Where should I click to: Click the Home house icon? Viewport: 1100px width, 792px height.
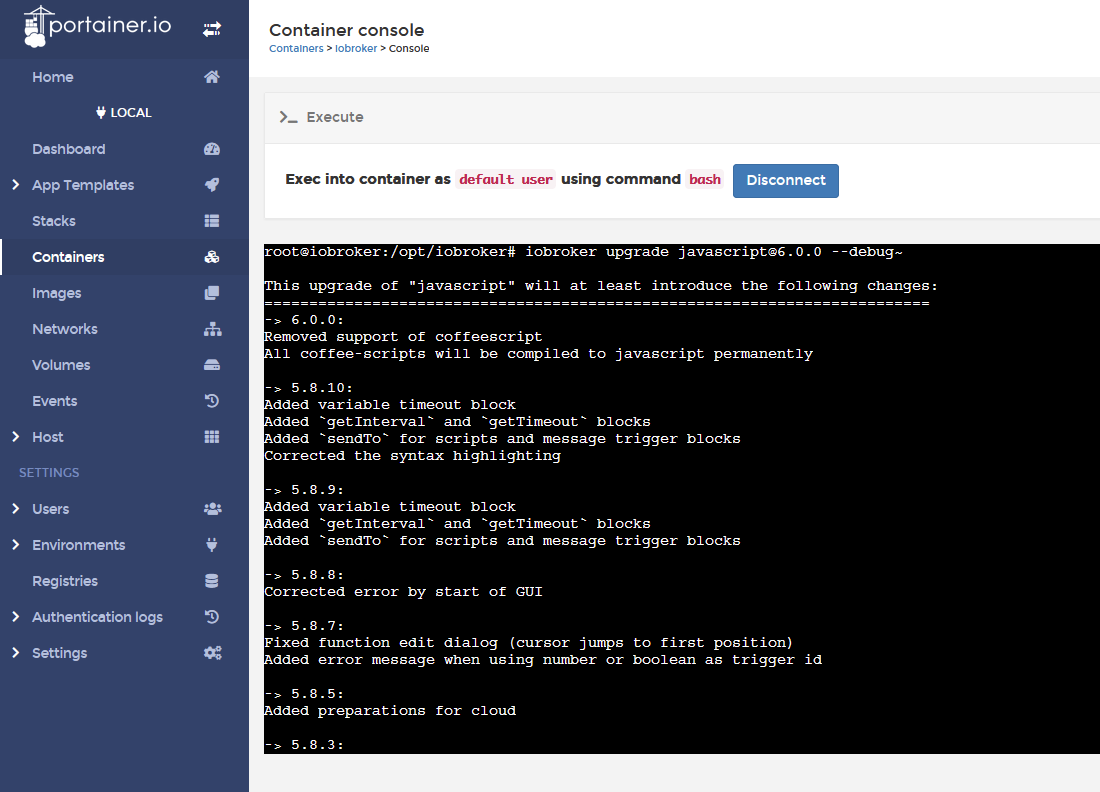(212, 77)
